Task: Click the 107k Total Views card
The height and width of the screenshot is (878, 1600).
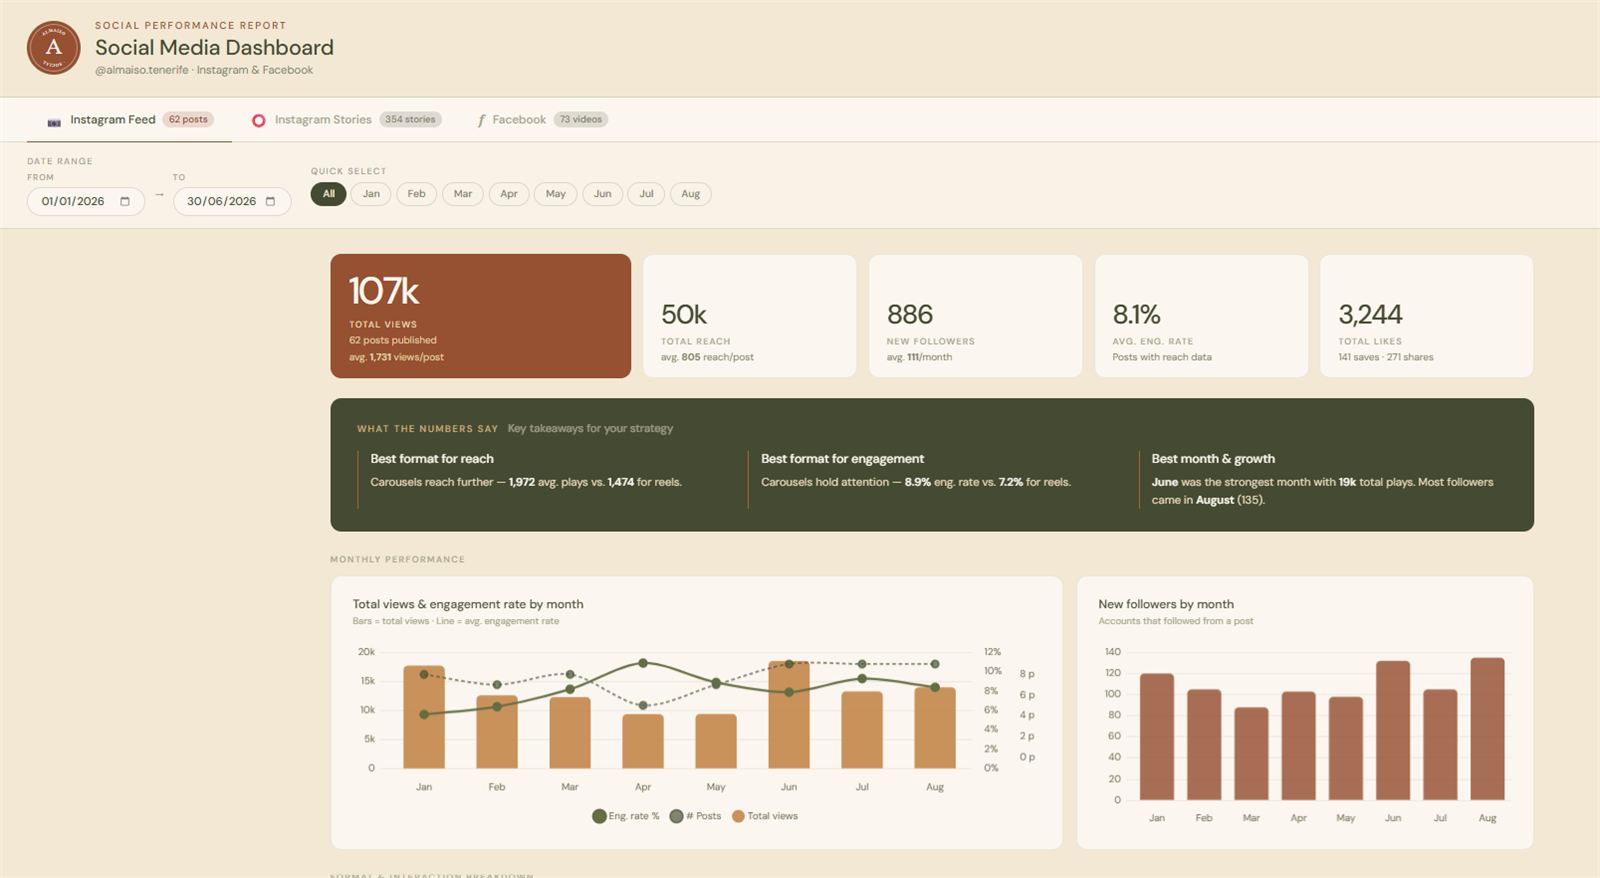Action: tap(481, 316)
